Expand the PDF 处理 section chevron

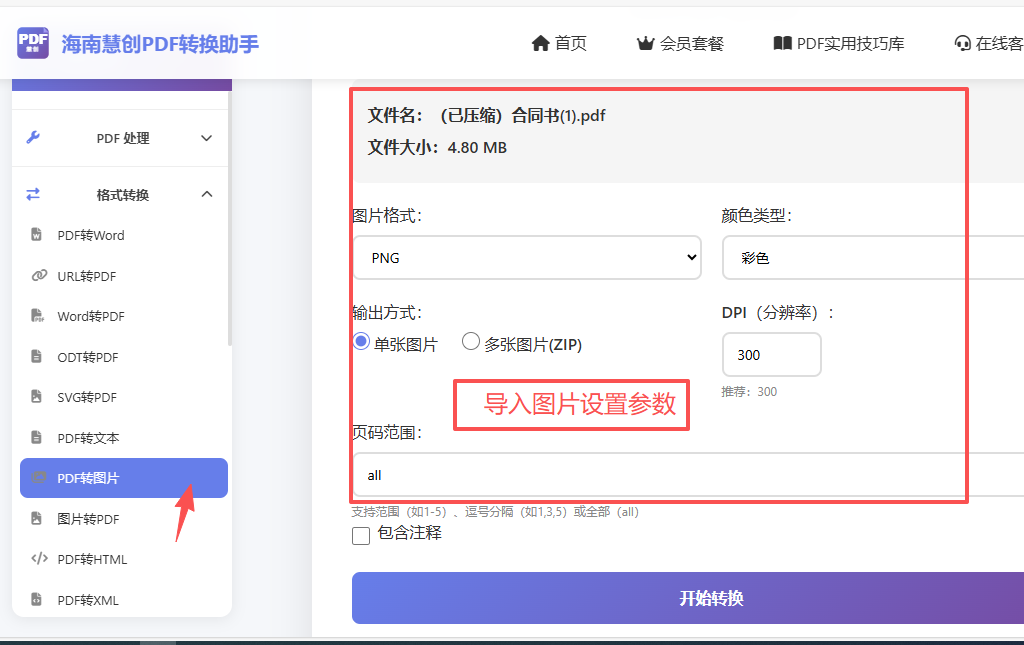pos(206,138)
